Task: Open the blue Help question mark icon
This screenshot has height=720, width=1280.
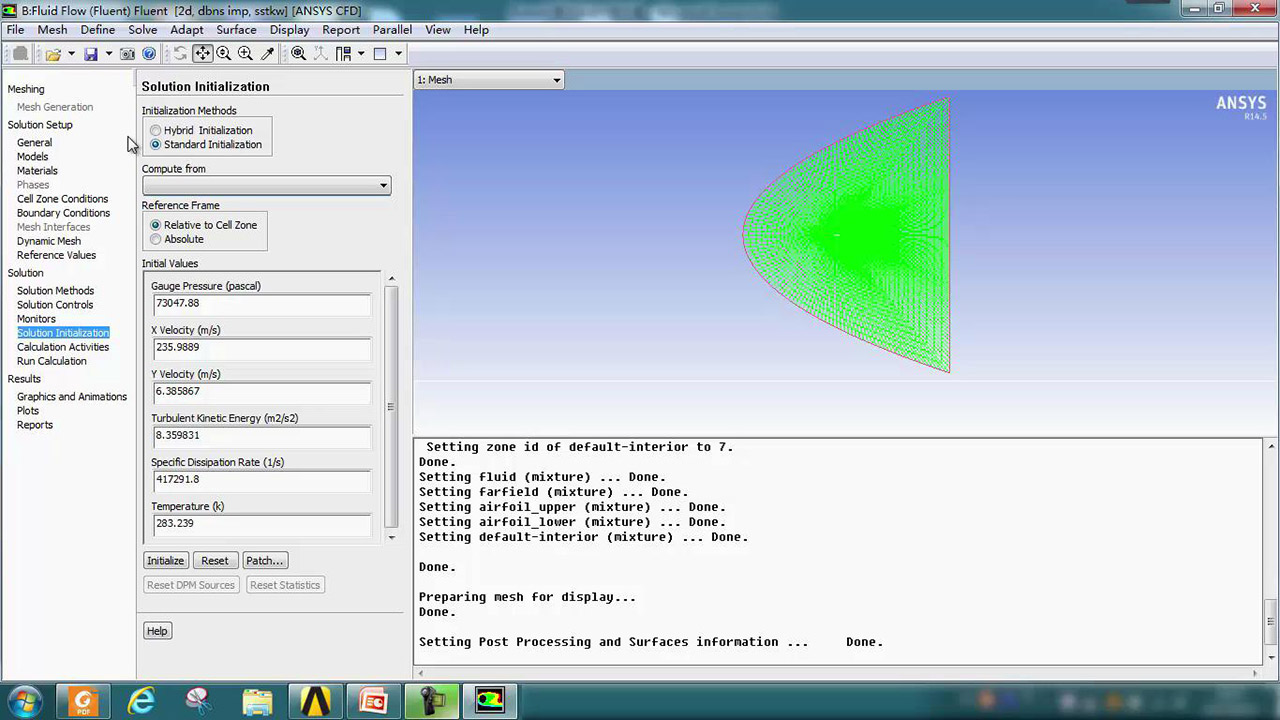Action: pyautogui.click(x=149, y=54)
